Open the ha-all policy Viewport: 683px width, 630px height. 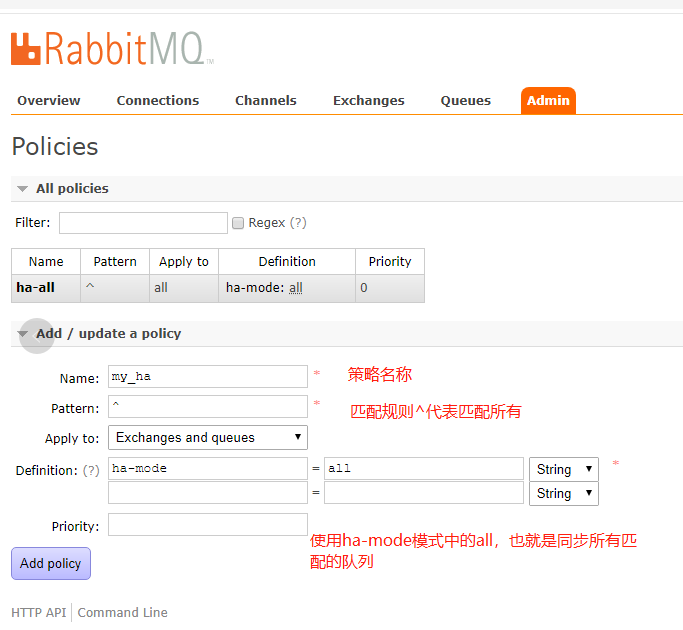pos(35,288)
